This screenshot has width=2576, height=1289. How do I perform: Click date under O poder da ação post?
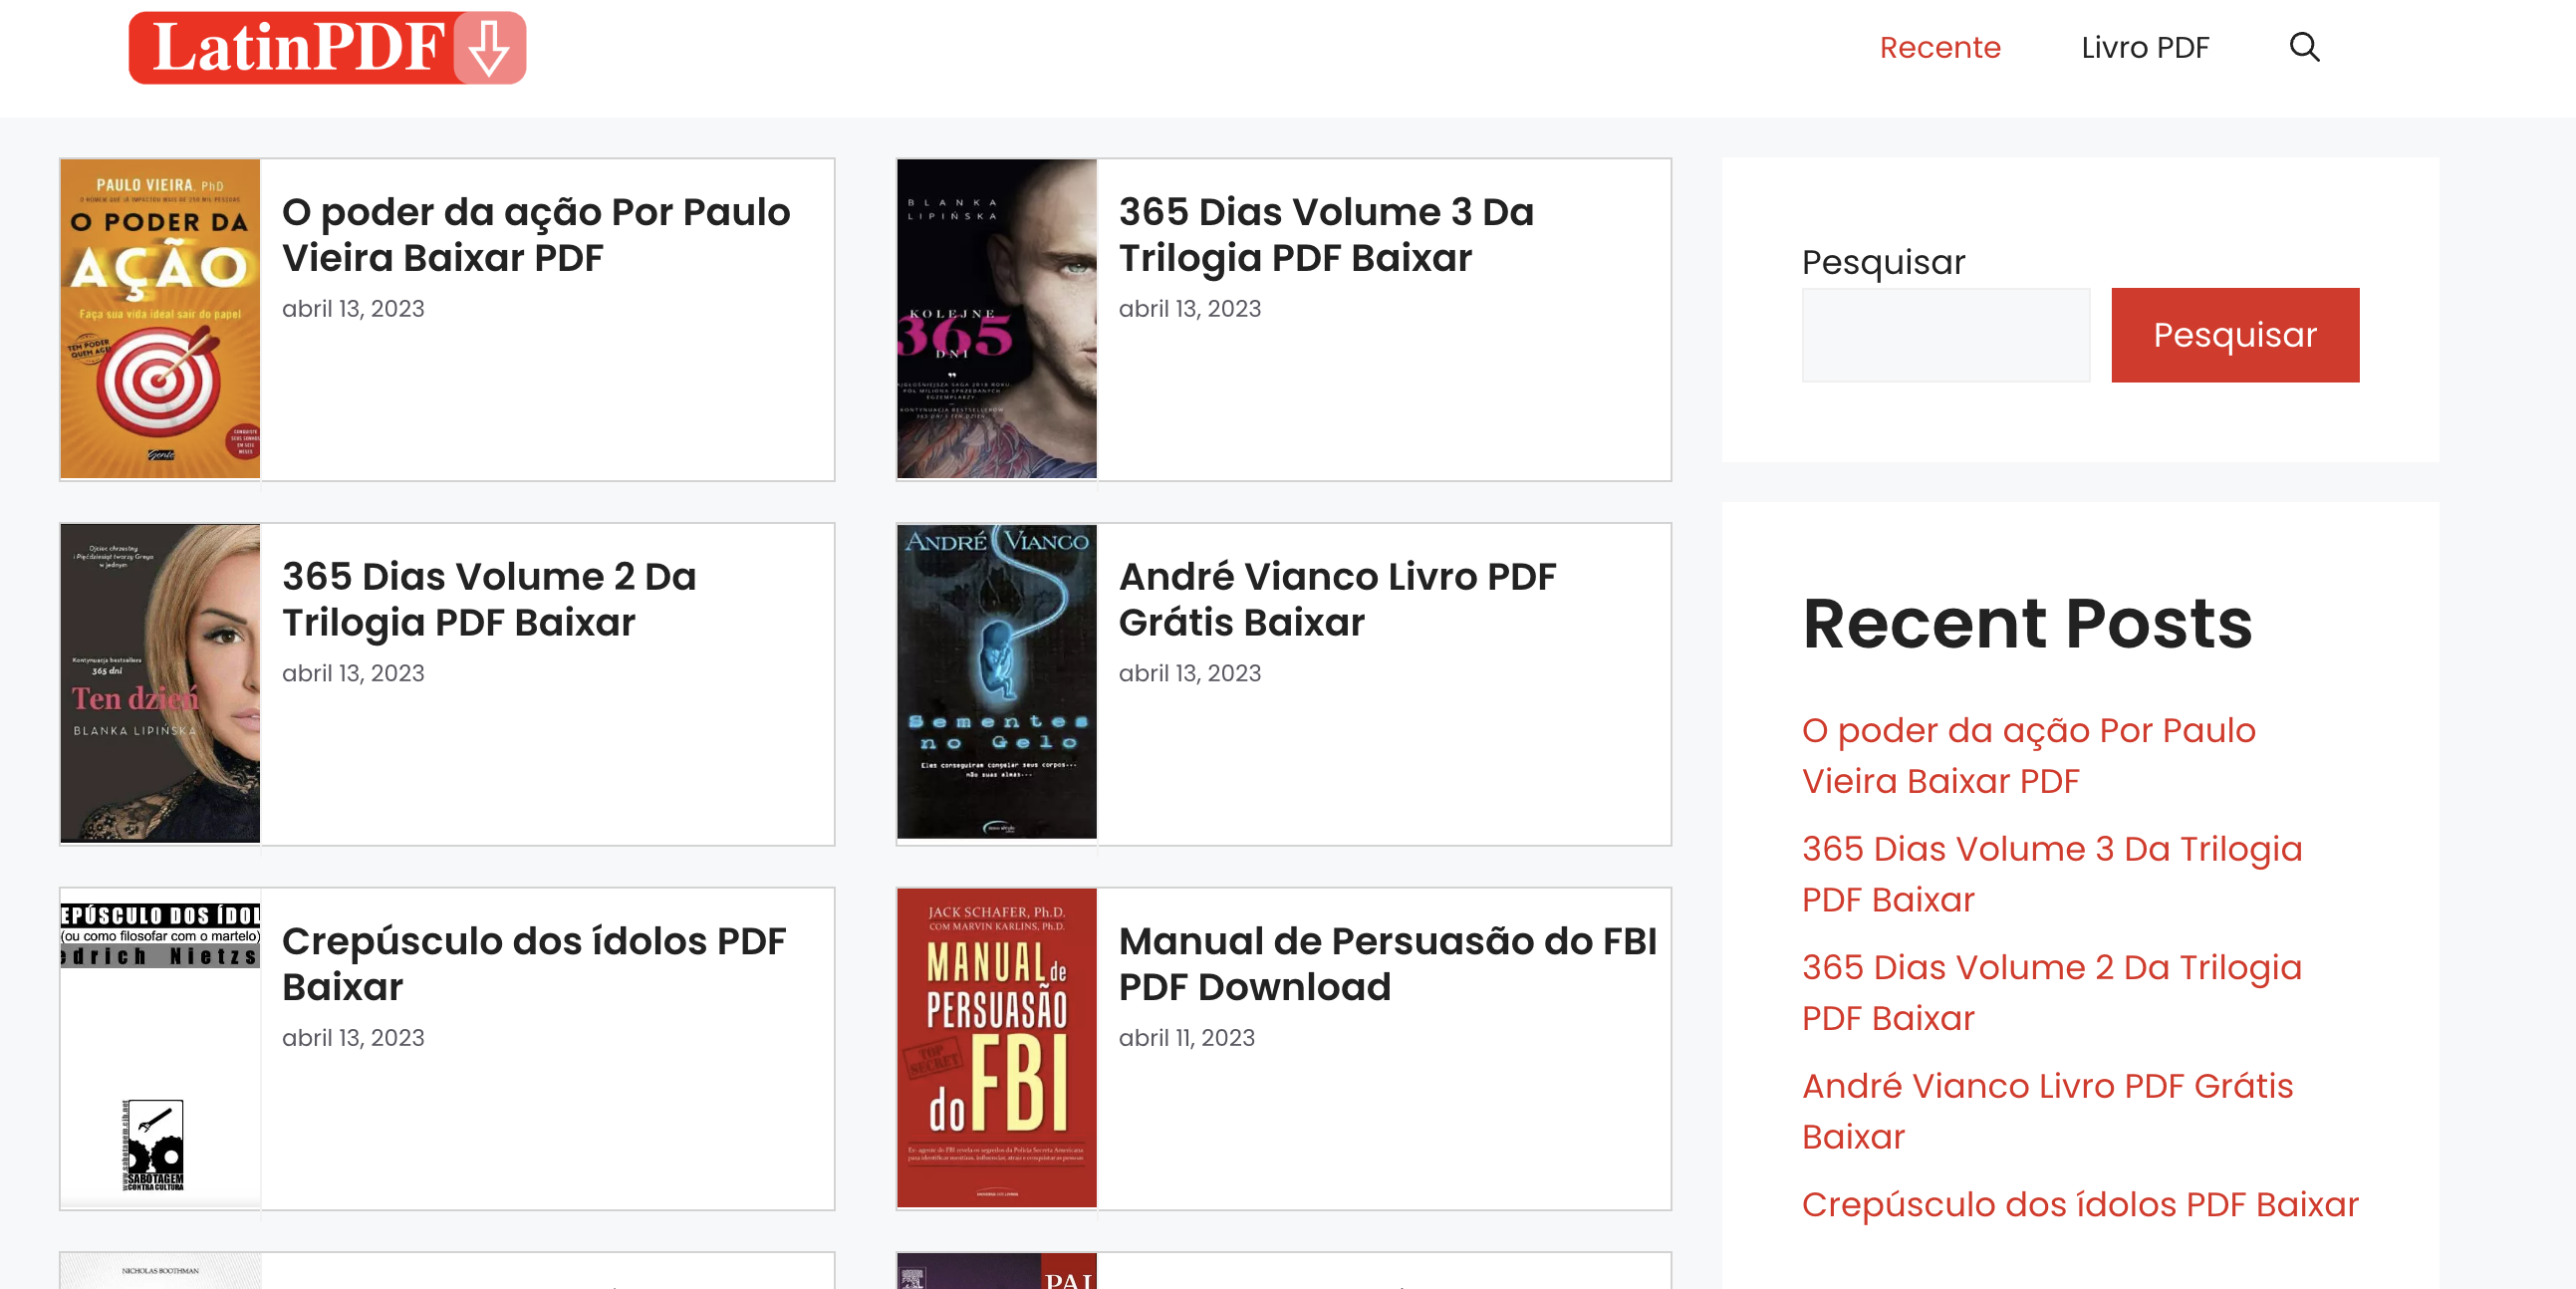pos(353,309)
